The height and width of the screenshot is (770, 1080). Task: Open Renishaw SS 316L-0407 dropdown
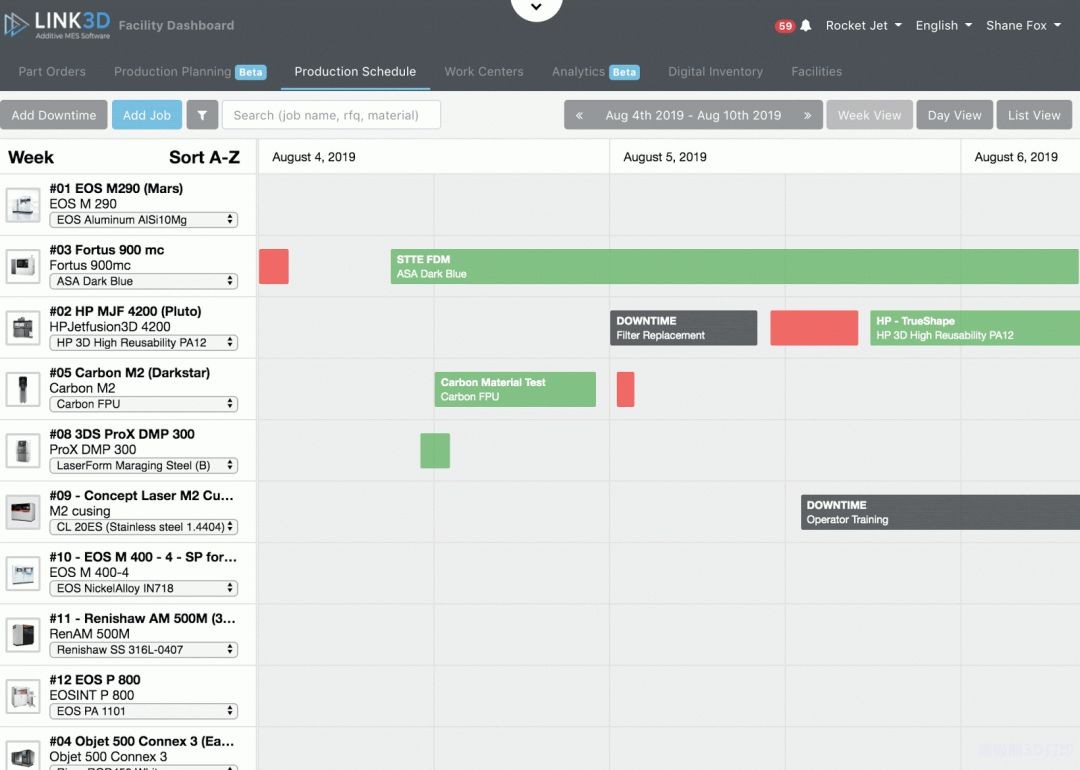point(143,649)
